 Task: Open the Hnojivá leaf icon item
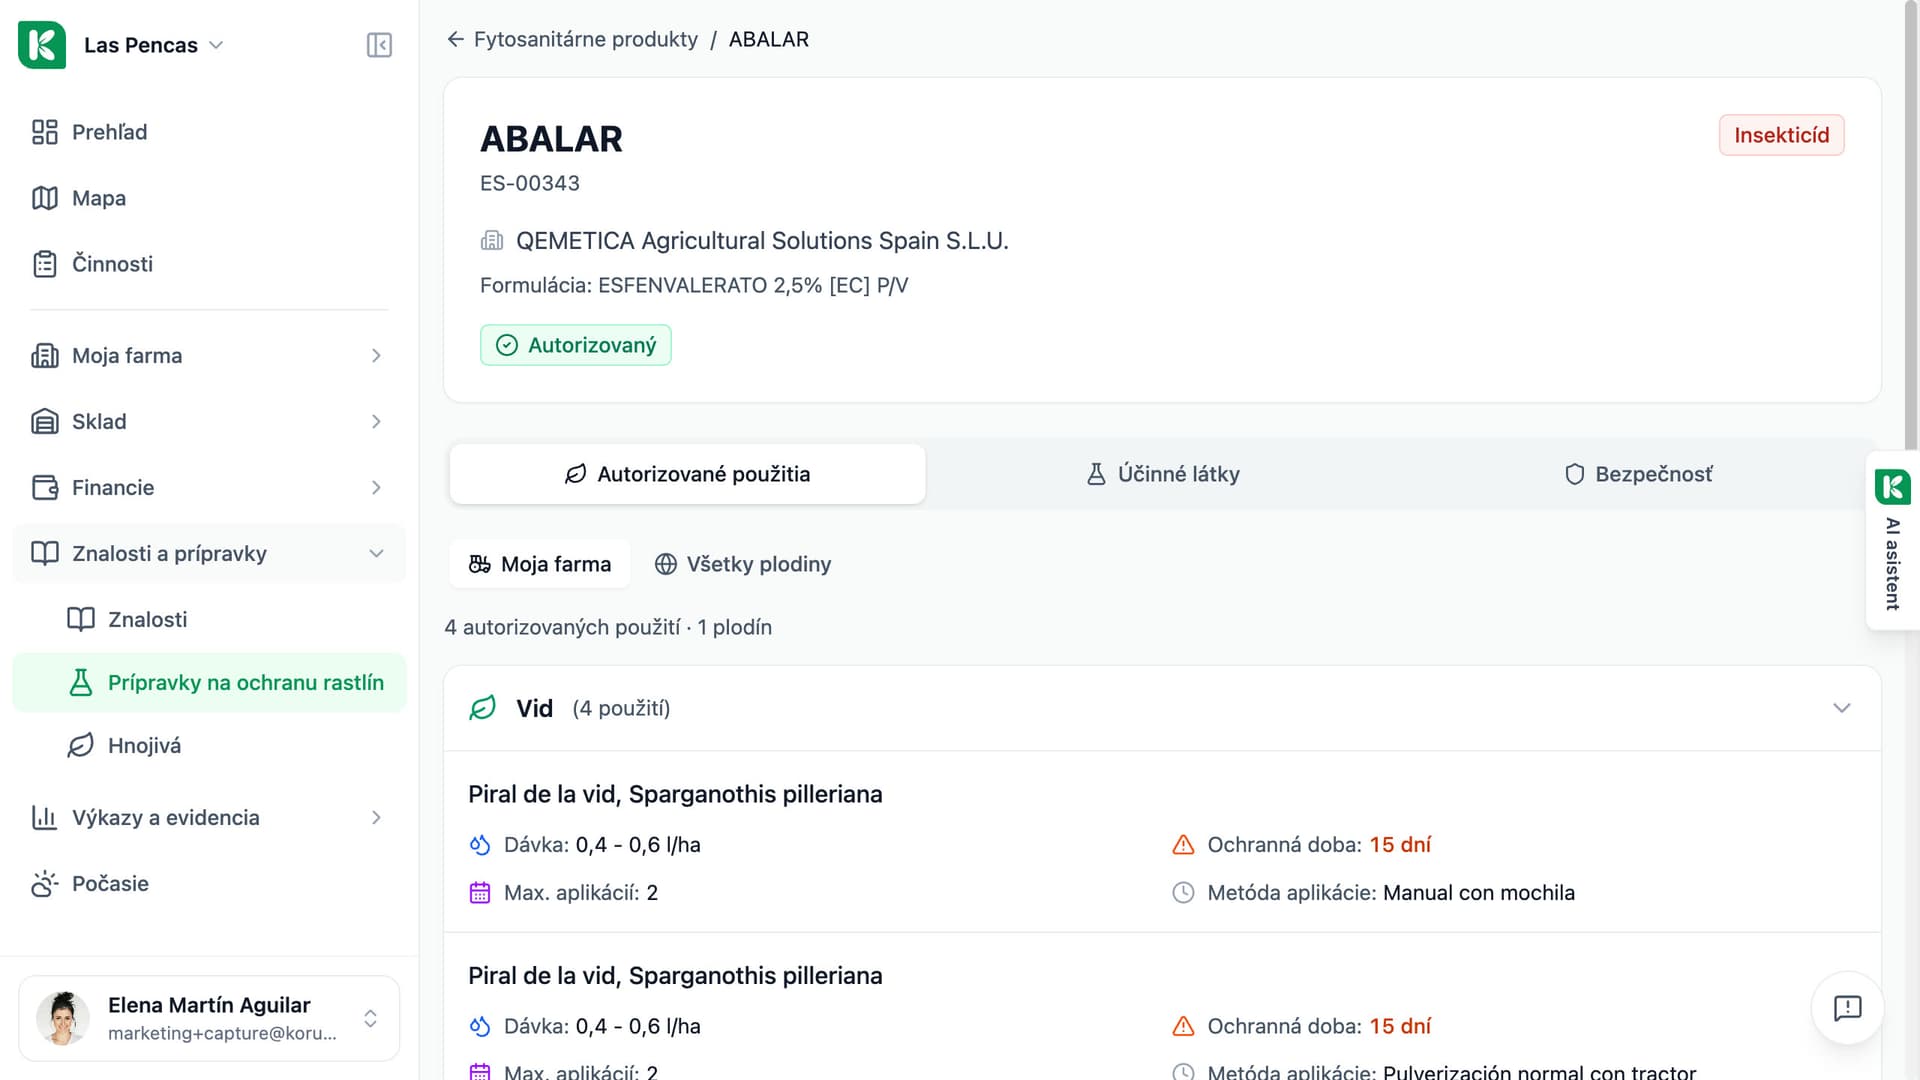[81, 746]
